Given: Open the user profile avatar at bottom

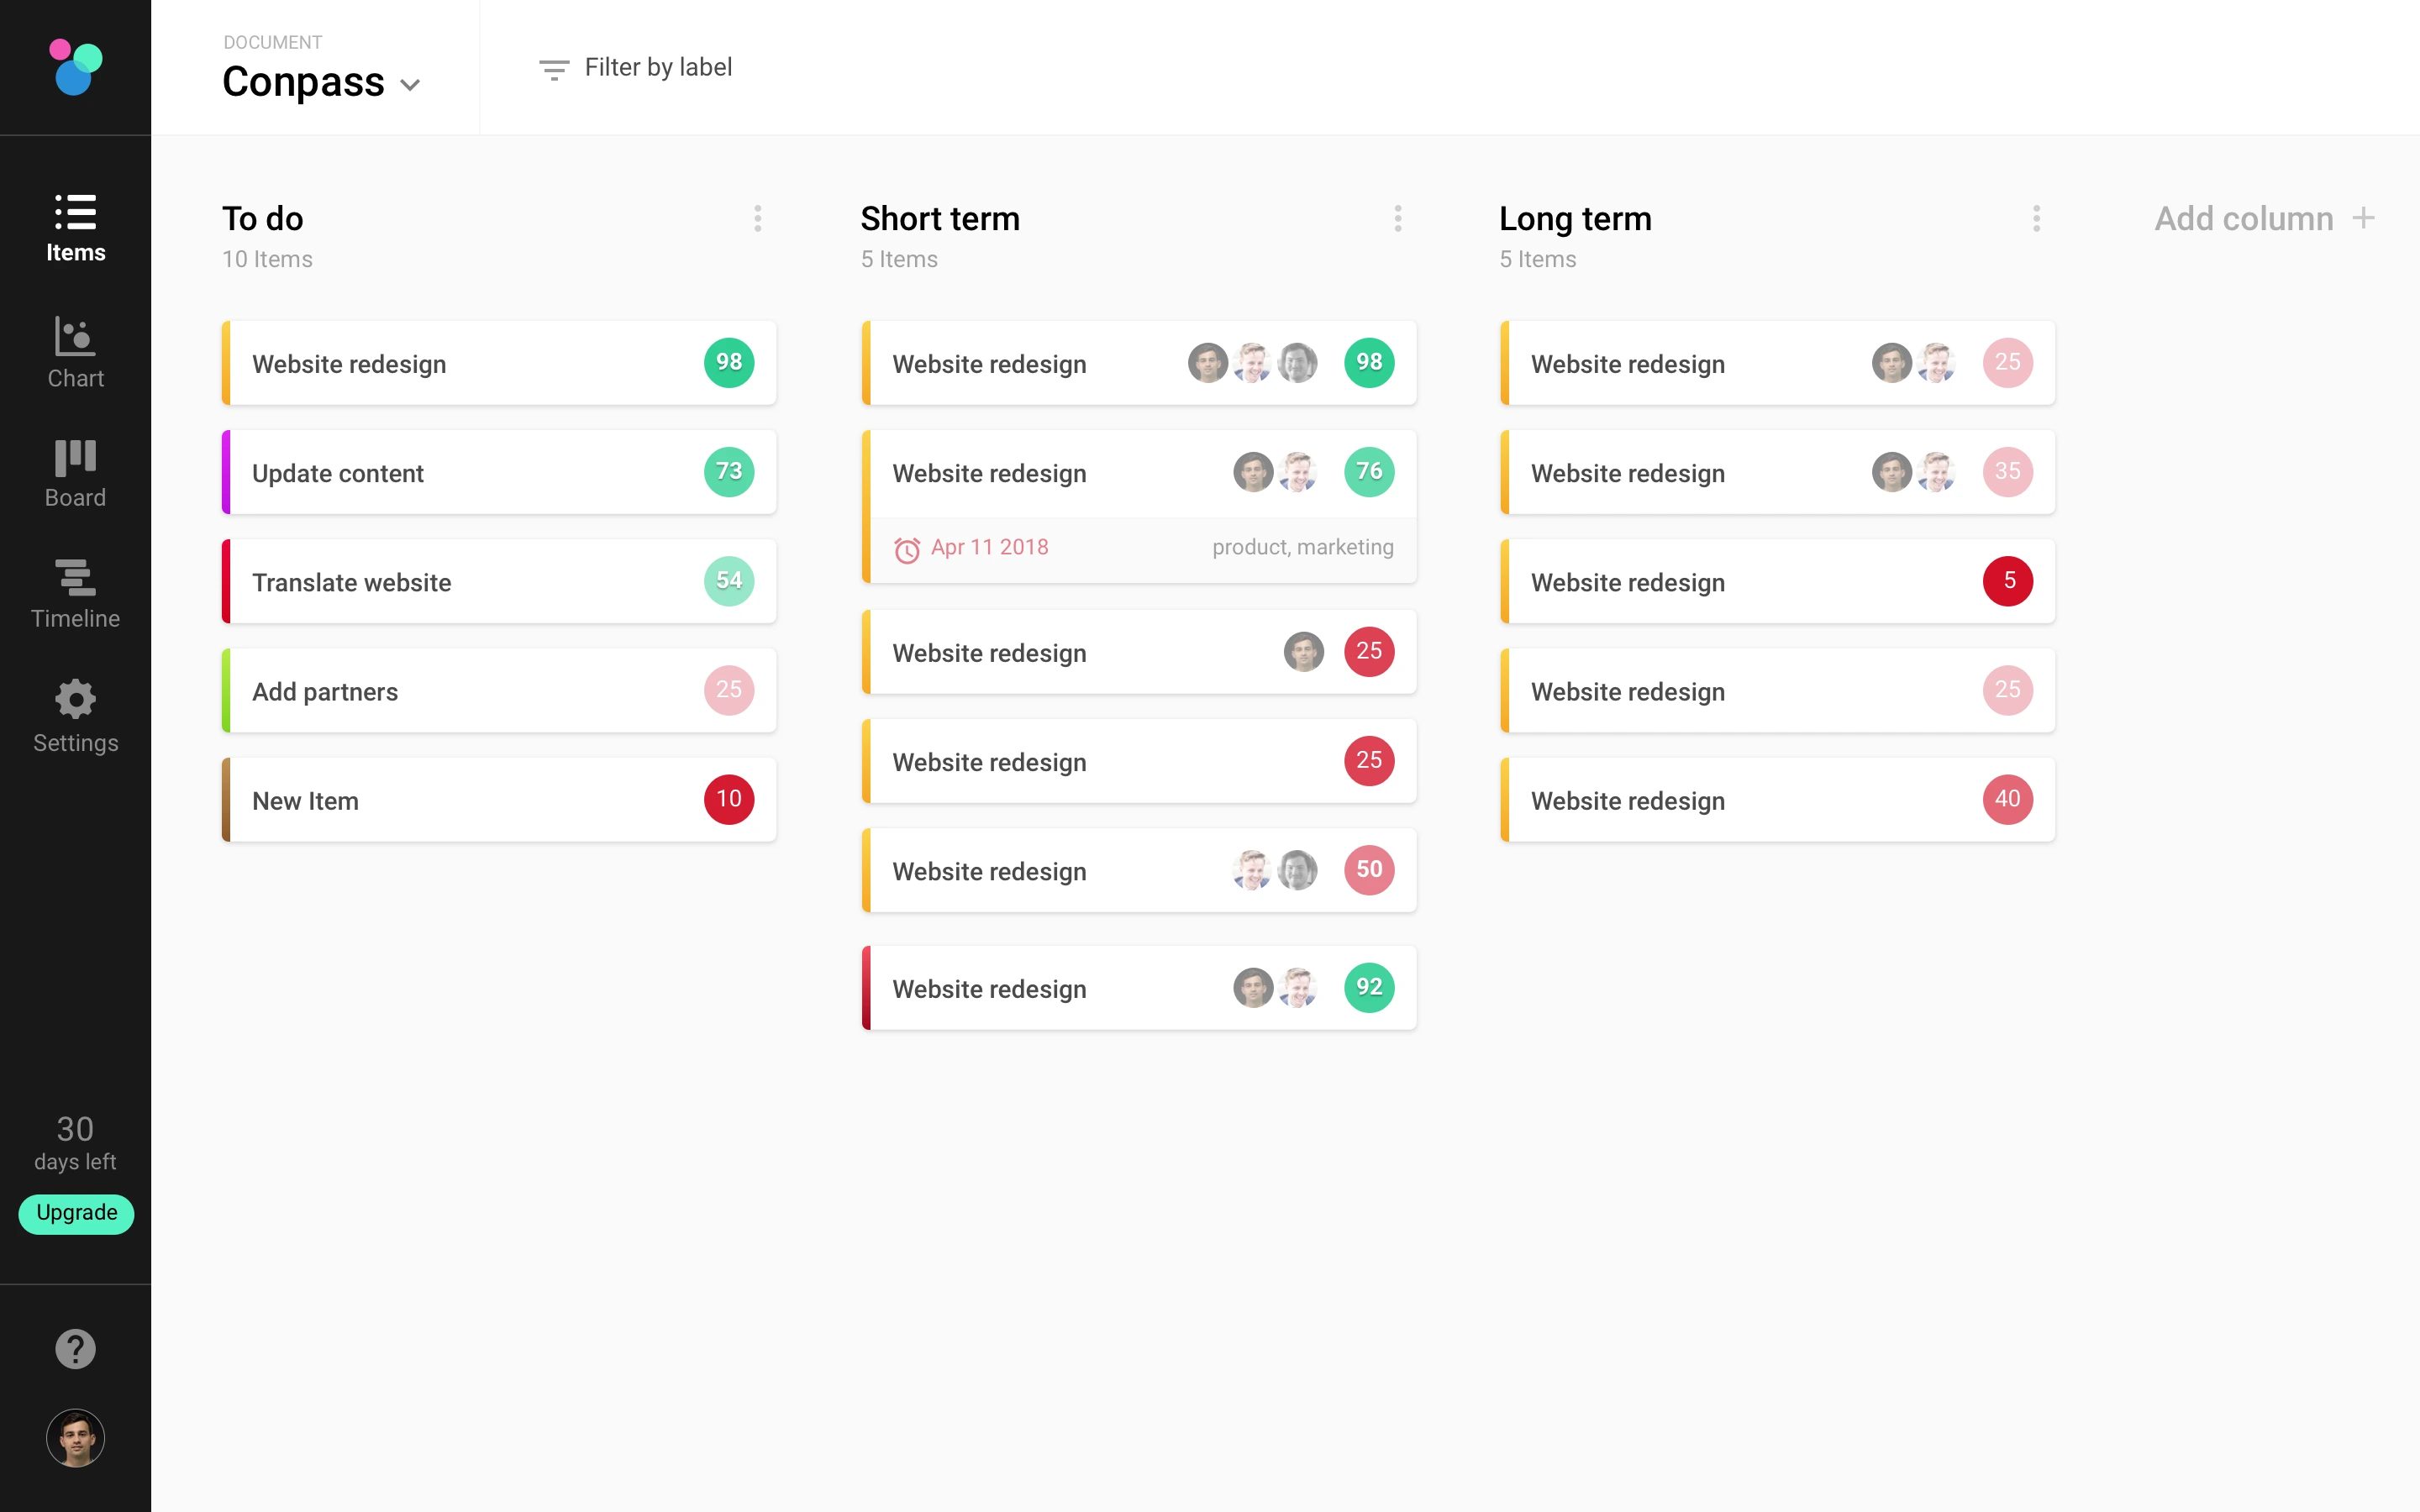Looking at the screenshot, I should [75, 1438].
